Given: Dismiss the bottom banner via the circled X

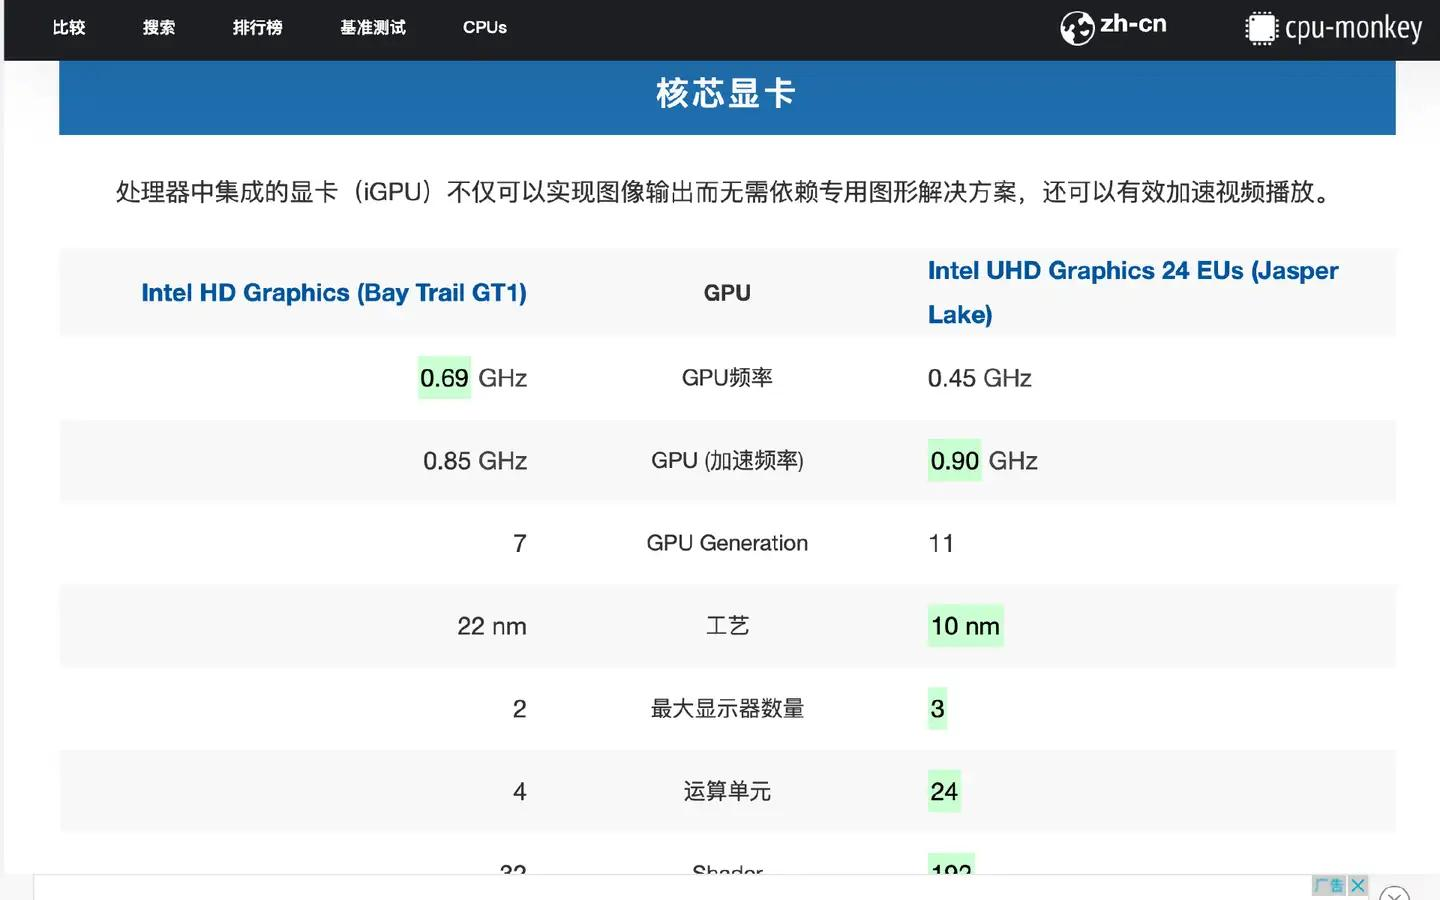Looking at the screenshot, I should pos(1393,893).
